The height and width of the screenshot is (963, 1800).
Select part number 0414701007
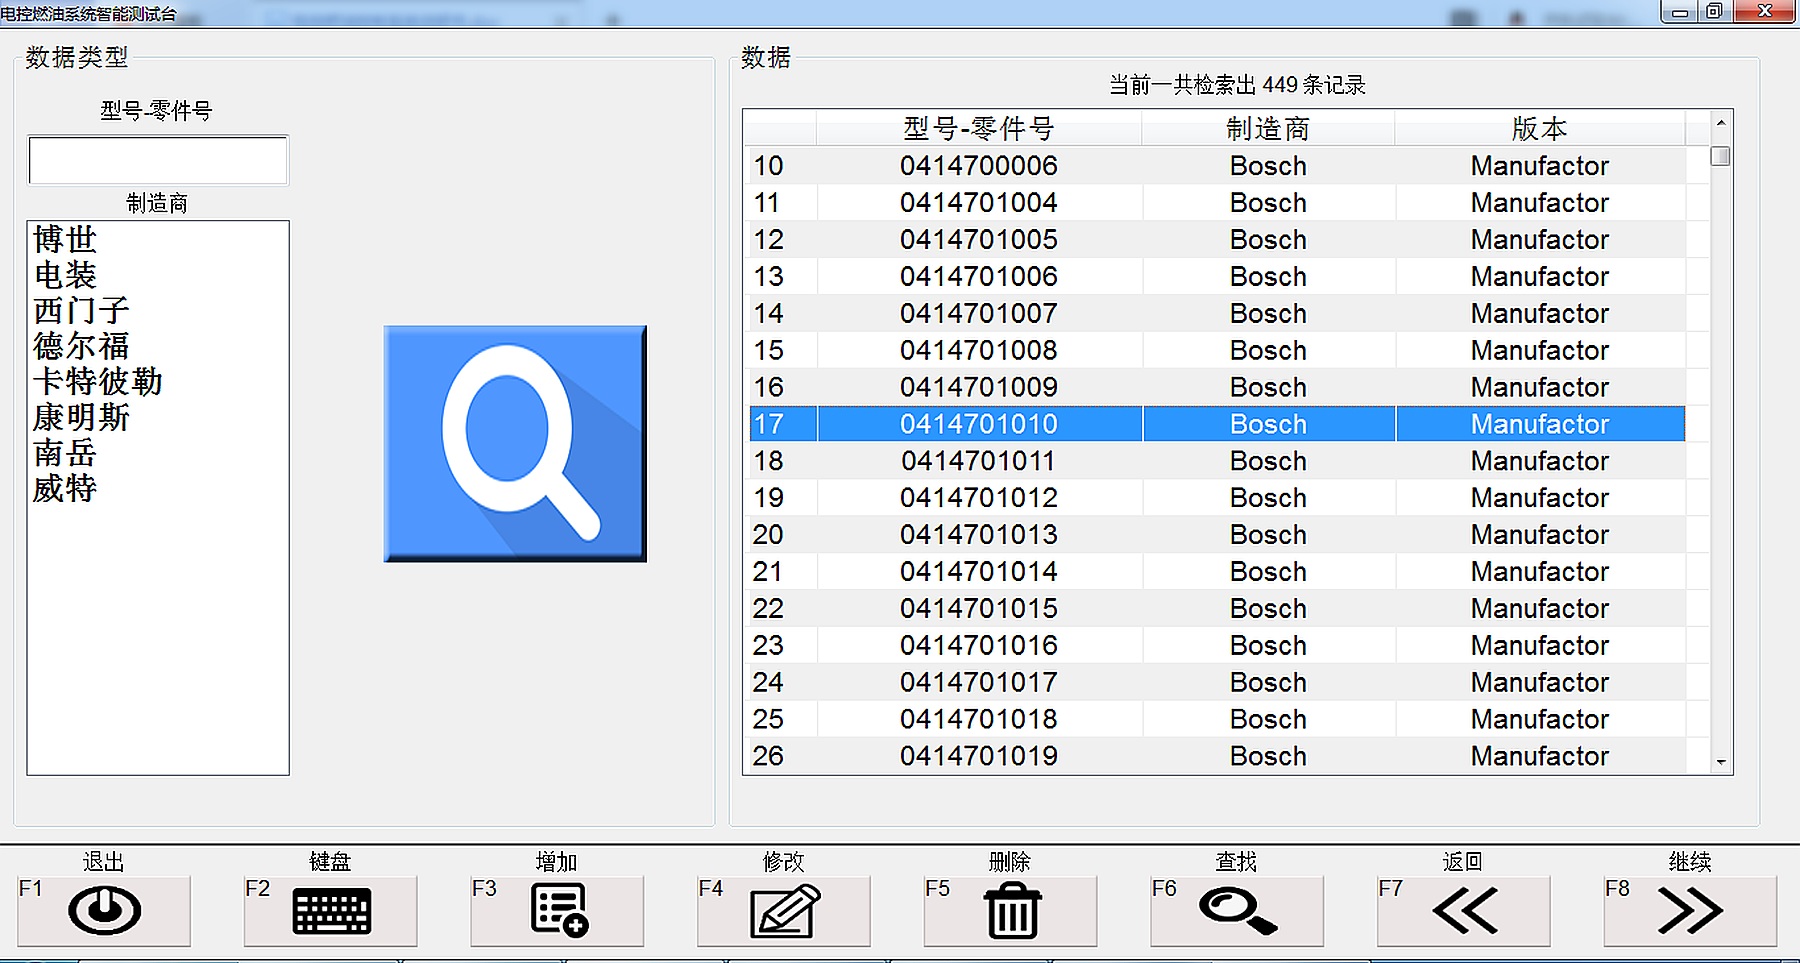click(979, 314)
